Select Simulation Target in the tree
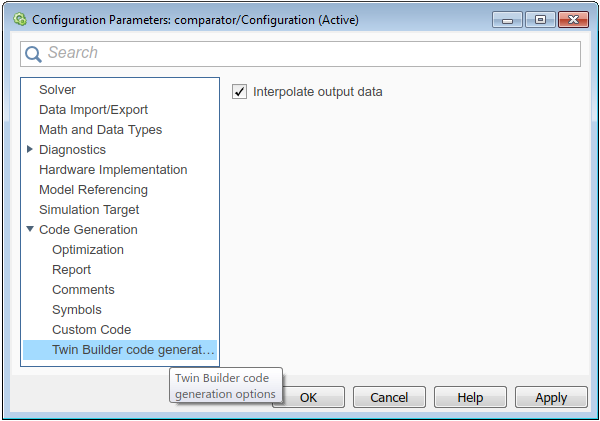Viewport: 600px width, 421px height. pyautogui.click(x=89, y=210)
